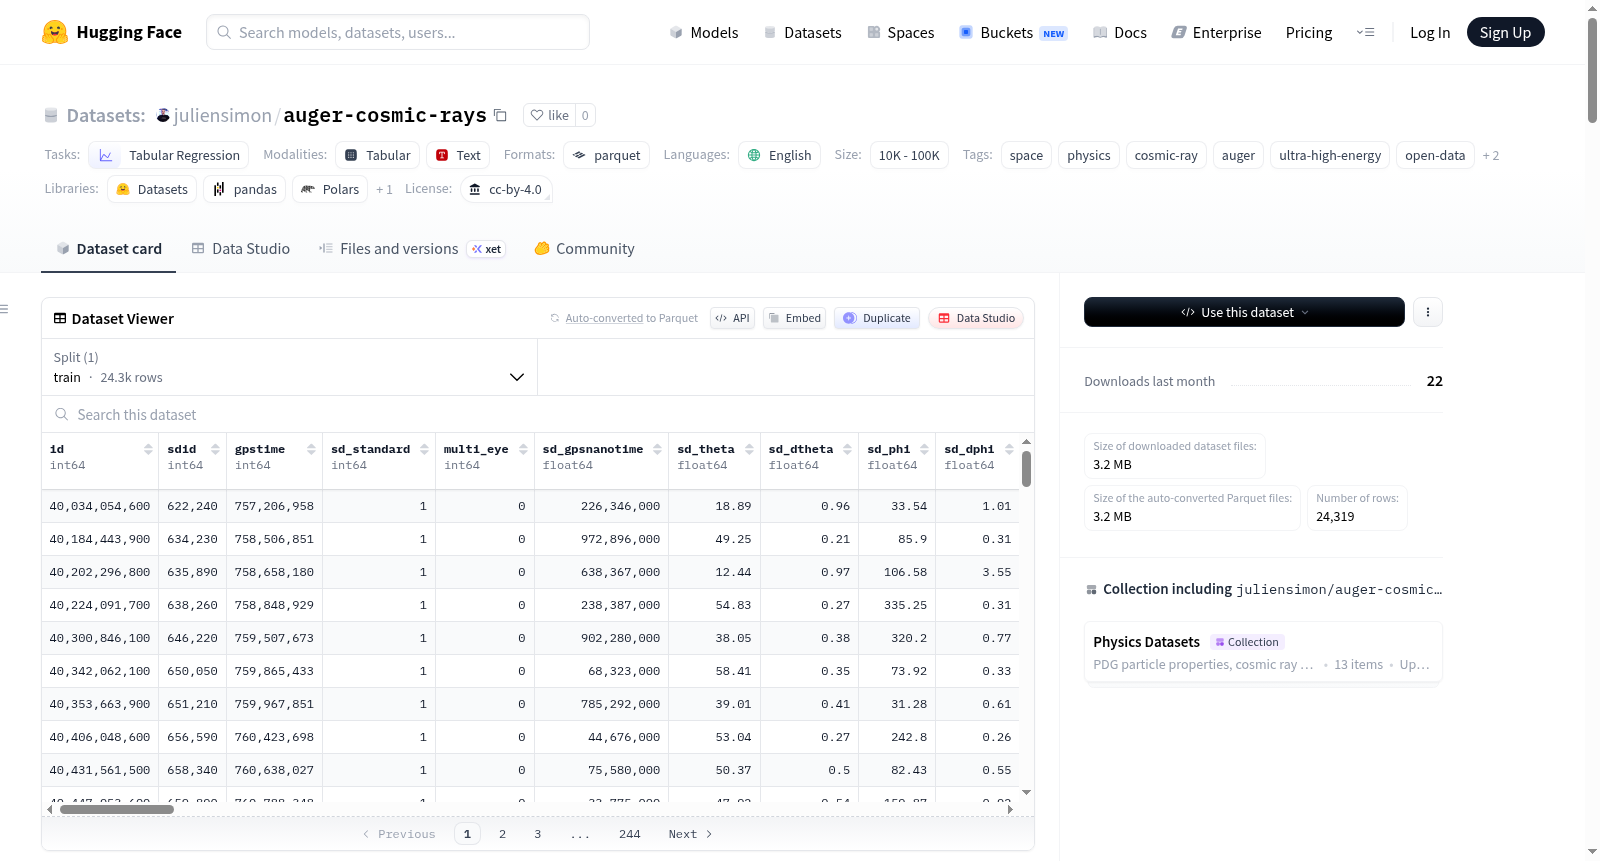This screenshot has height=861, width=1600.
Task: Click the page vertical scrollbar thumb
Action: point(1592,70)
